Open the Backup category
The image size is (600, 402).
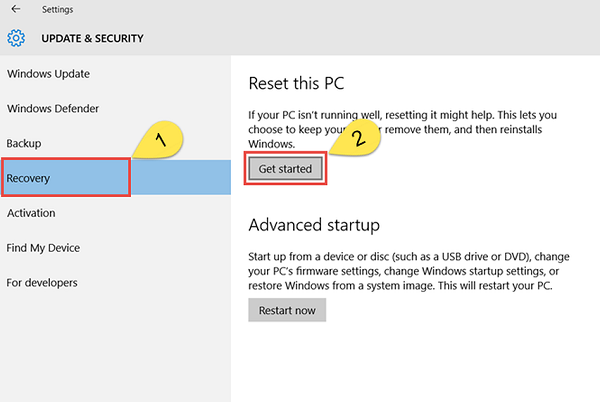click(24, 144)
